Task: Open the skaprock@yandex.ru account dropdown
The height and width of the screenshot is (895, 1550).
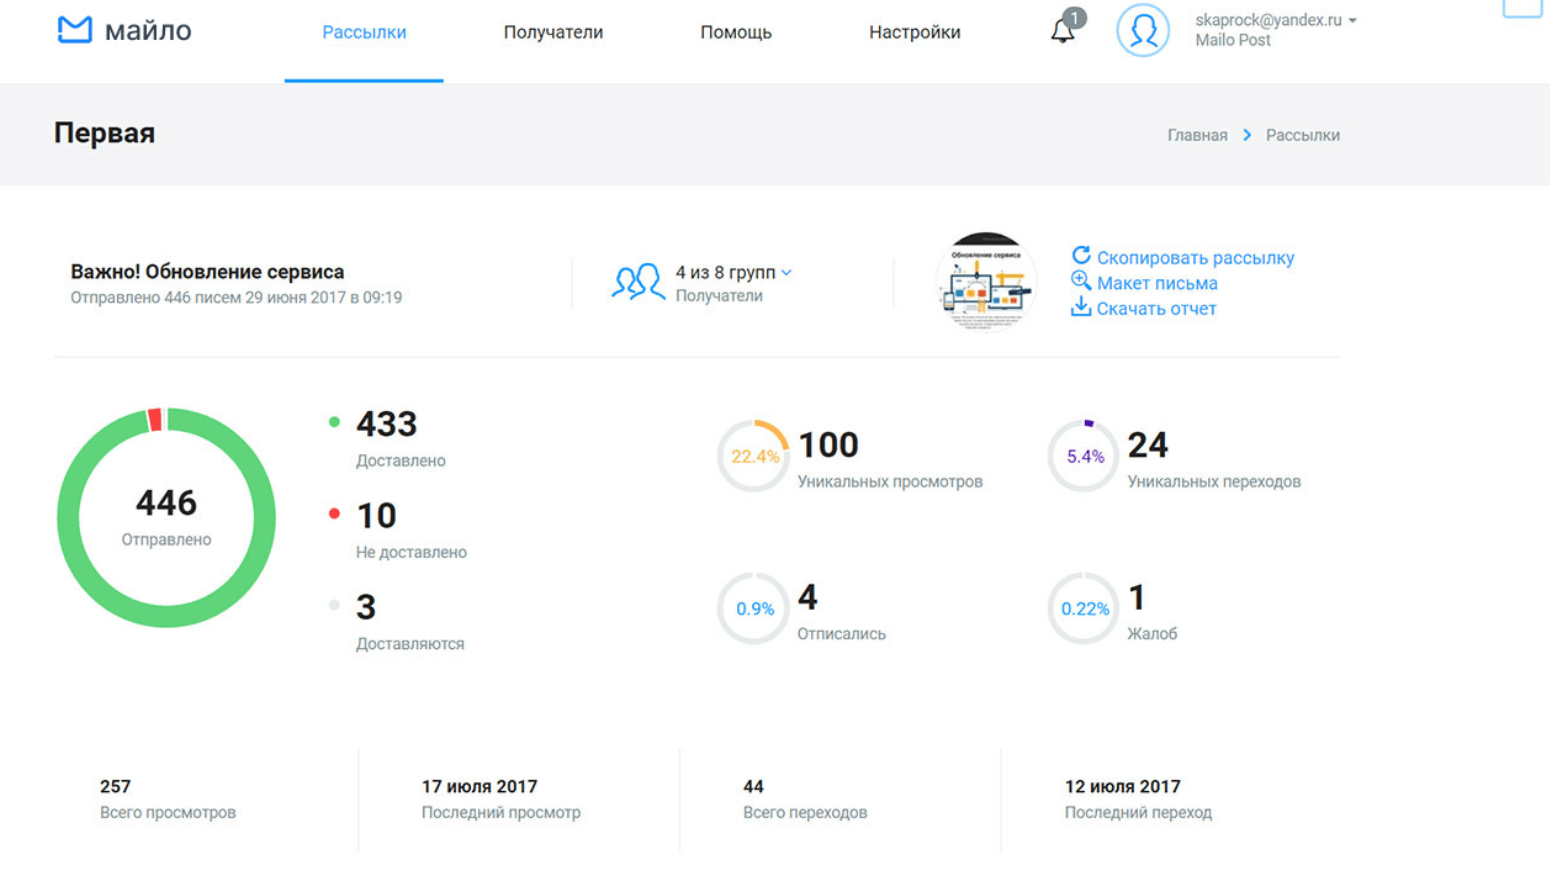Action: pyautogui.click(x=1276, y=20)
